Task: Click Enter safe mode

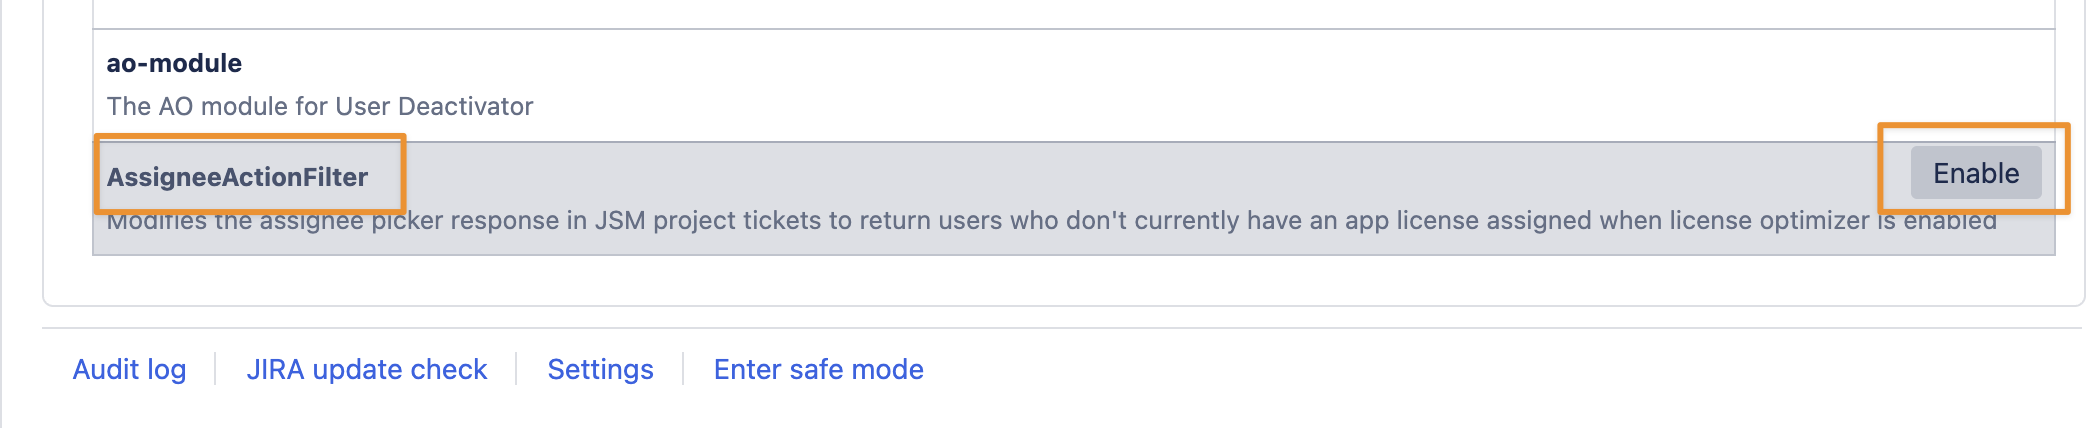Action: tap(818, 369)
